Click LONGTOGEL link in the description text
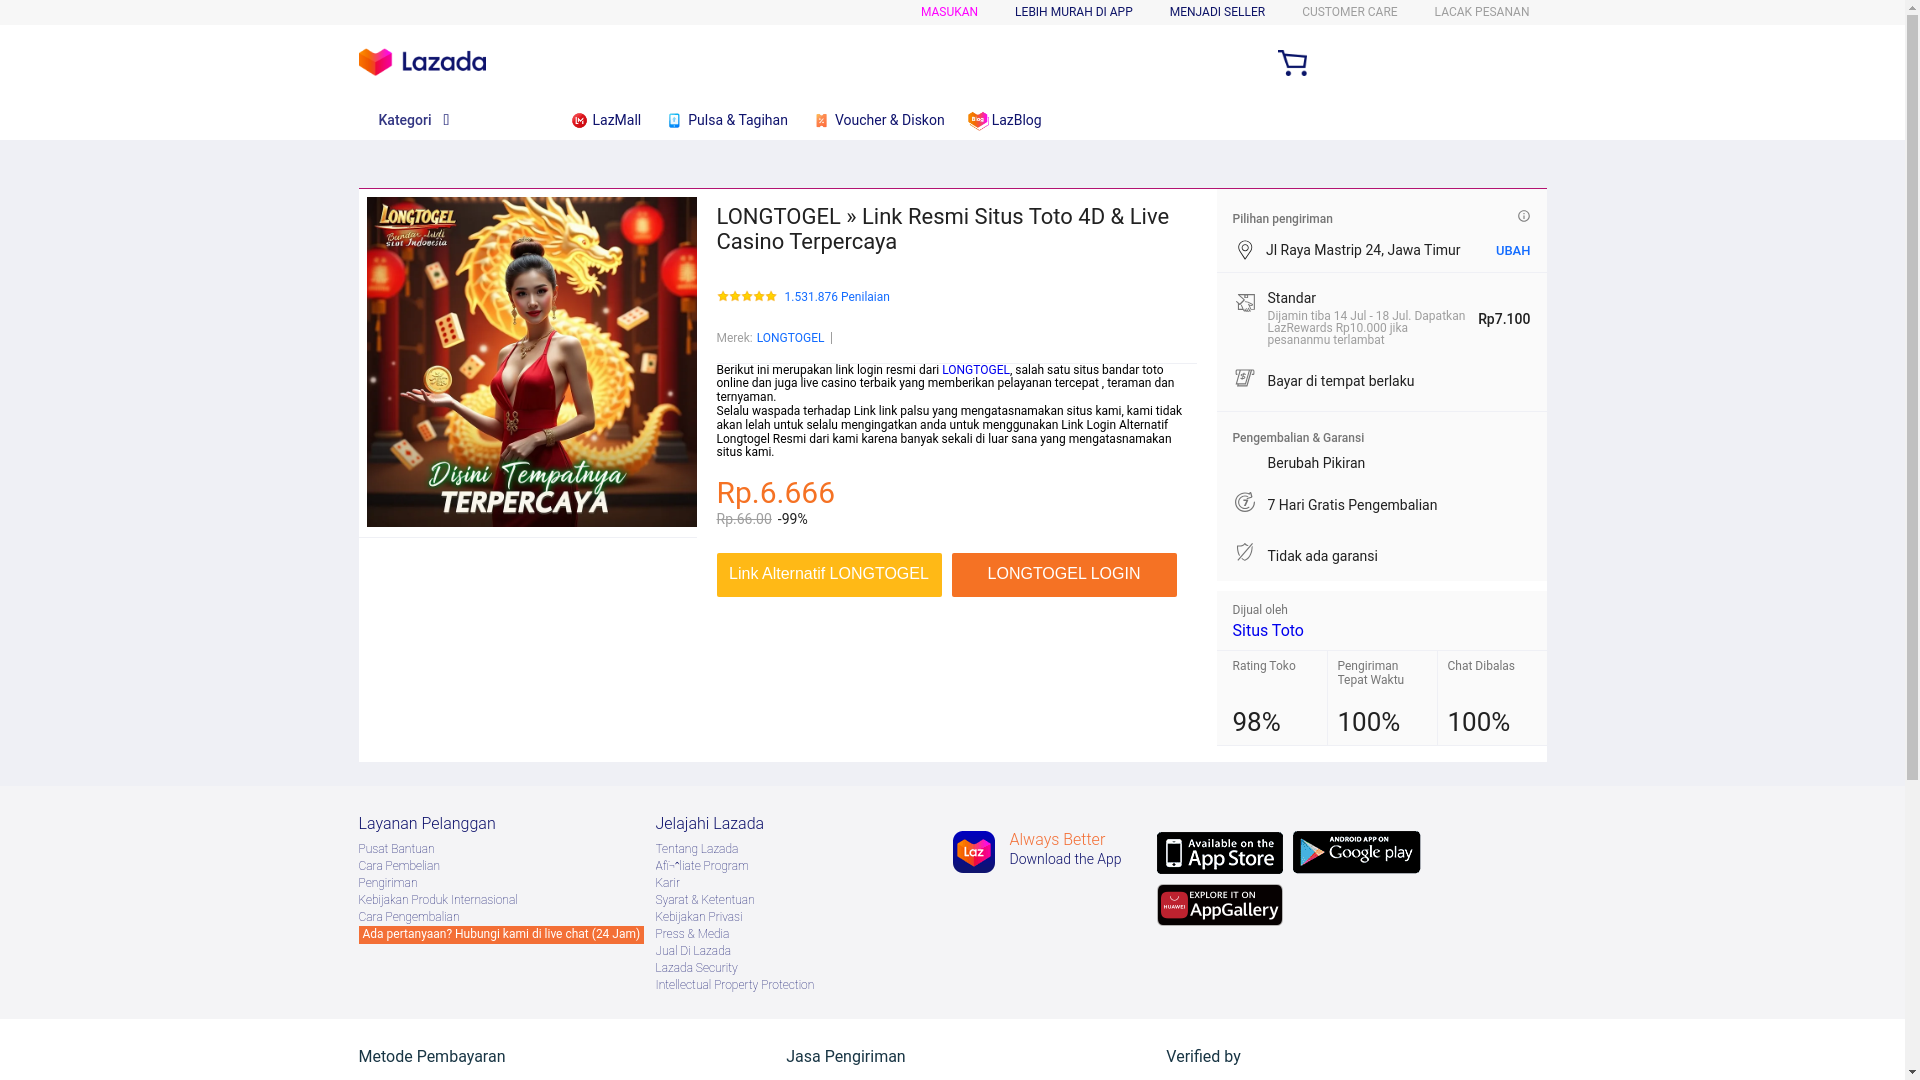Viewport: 1920px width, 1080px height. coord(975,370)
